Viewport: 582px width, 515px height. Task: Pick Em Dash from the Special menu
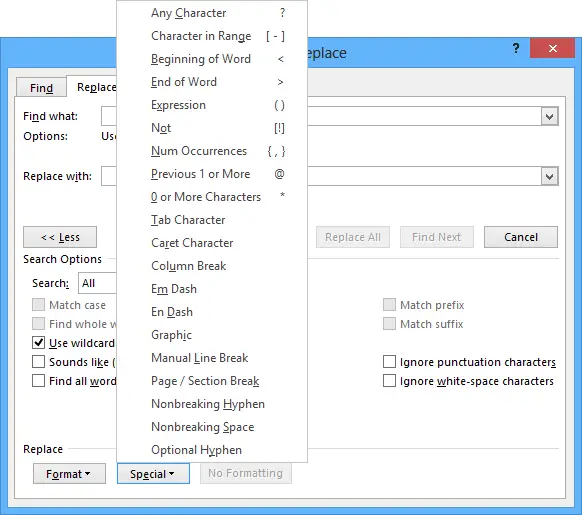[212, 289]
